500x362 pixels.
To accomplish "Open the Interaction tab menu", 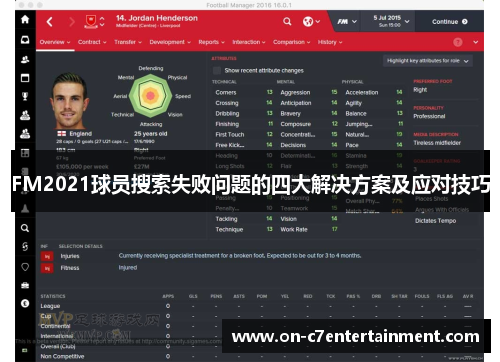I will (x=249, y=42).
